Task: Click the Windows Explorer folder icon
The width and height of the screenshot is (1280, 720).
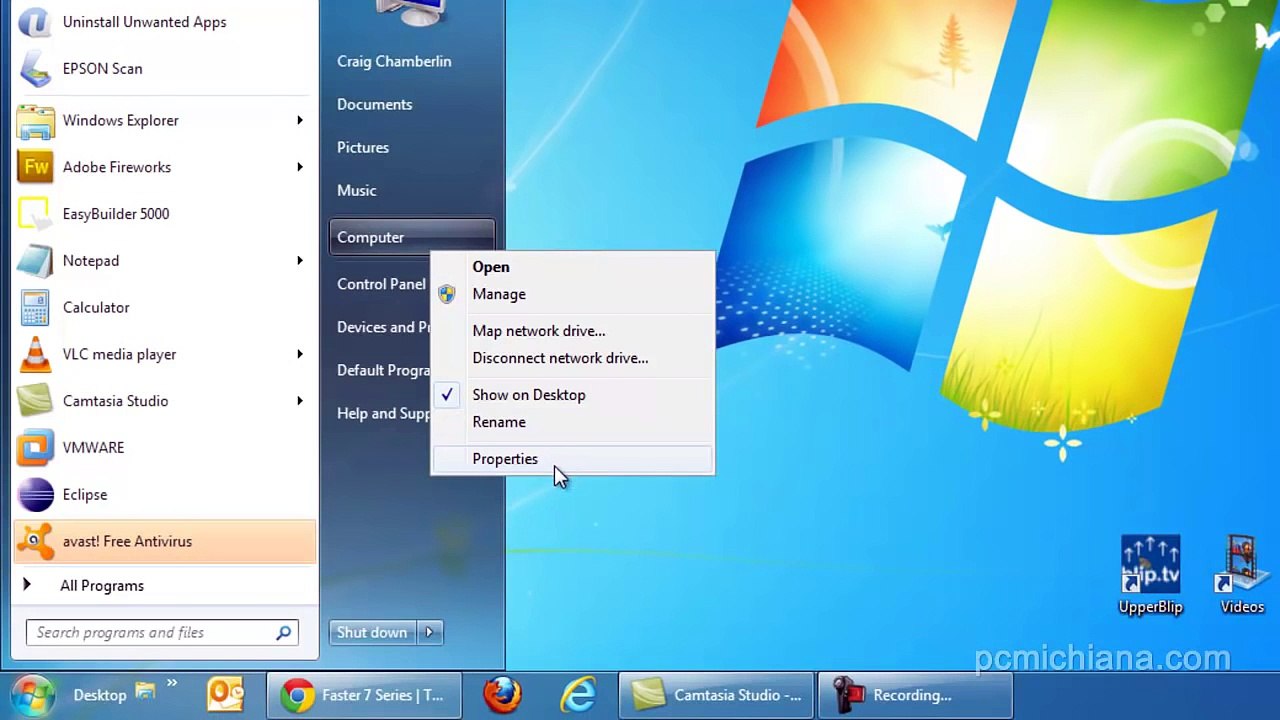Action: tap(35, 121)
